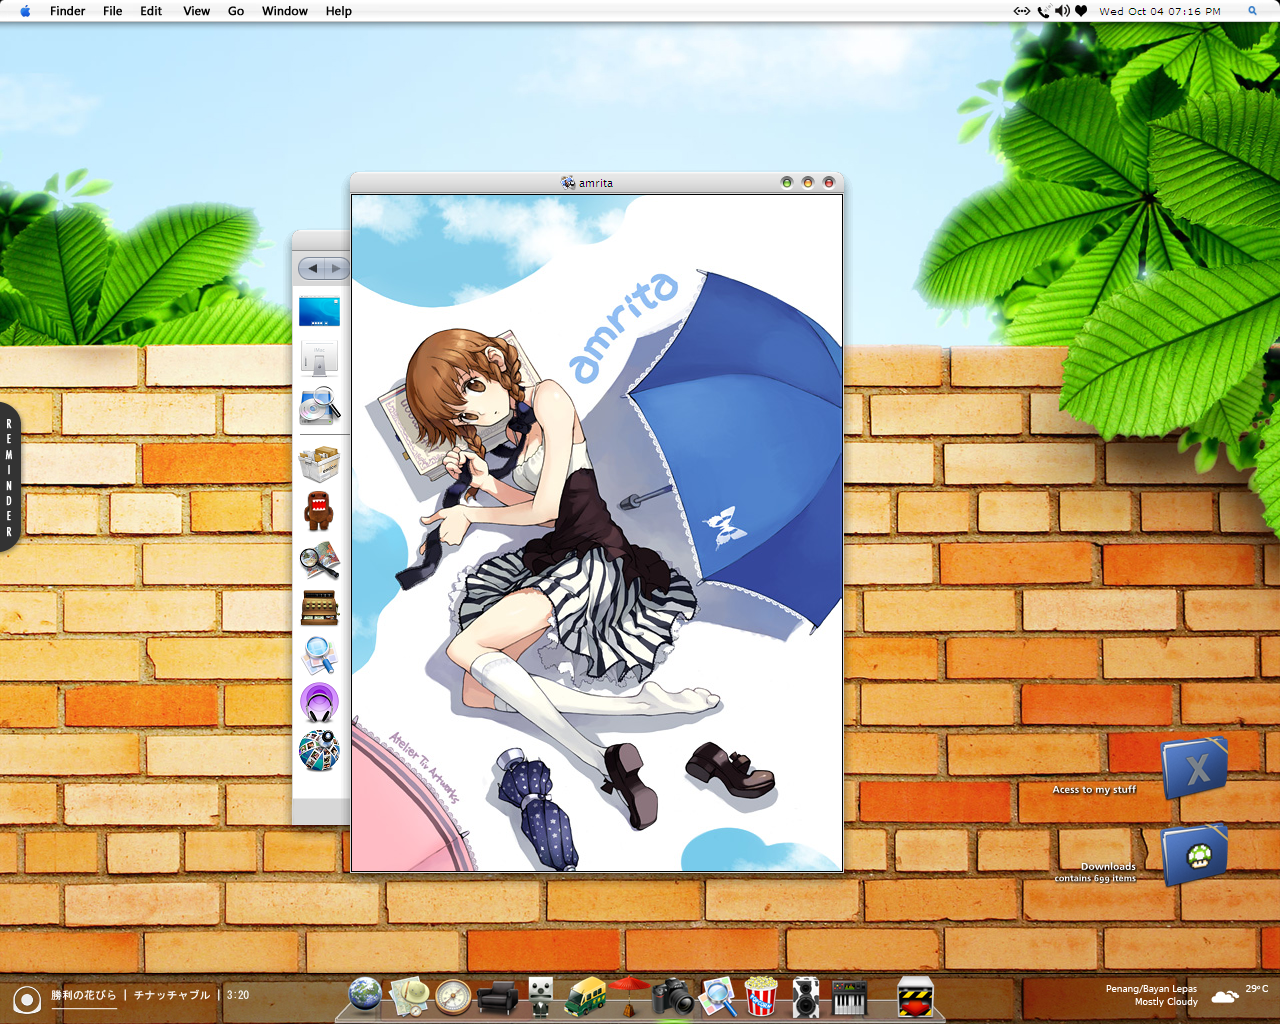The image size is (1280, 1024).
Task: Open the Preview magnifier icon in sidebar
Action: (x=319, y=655)
